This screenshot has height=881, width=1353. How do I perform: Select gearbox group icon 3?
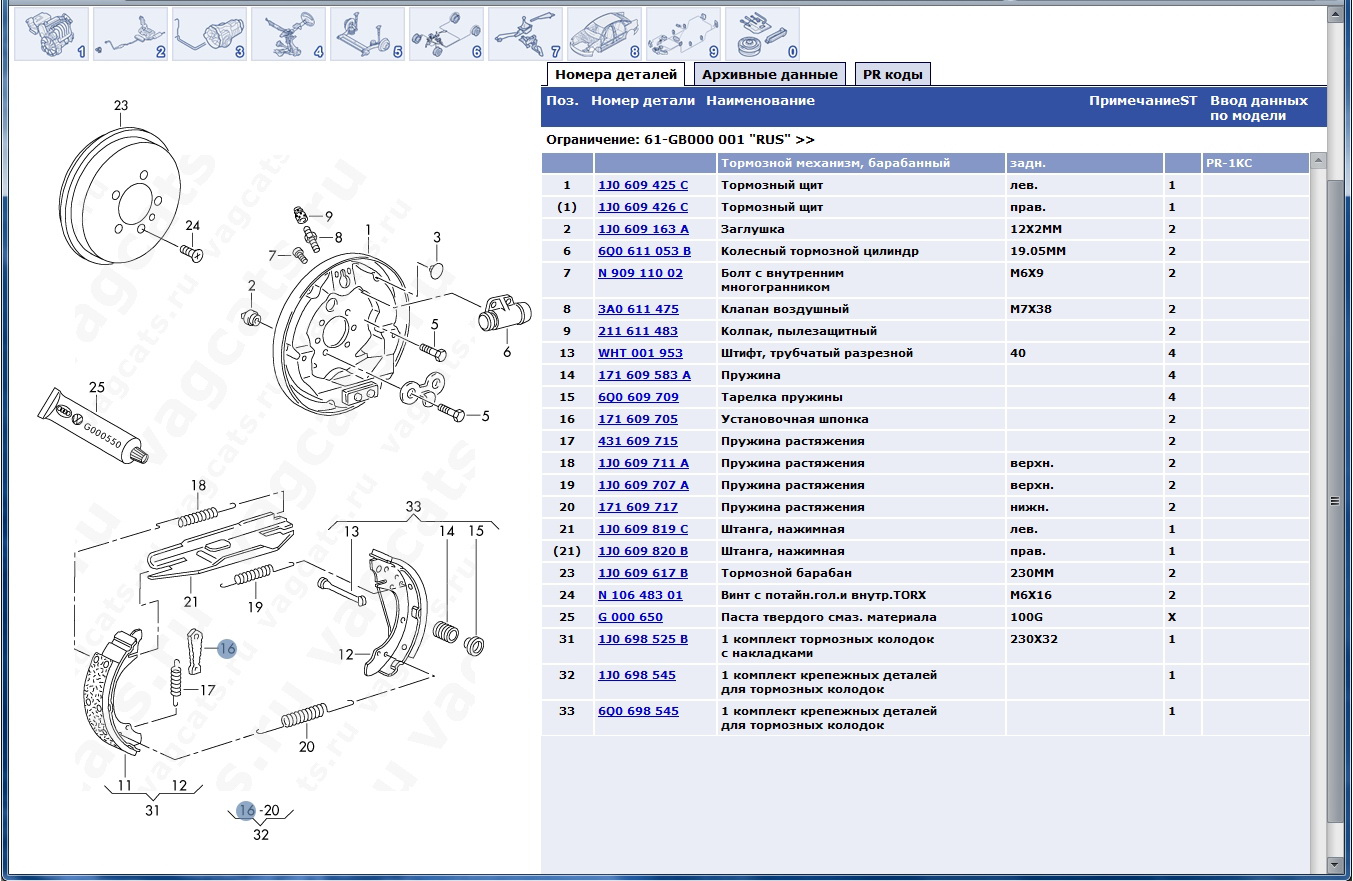click(209, 34)
